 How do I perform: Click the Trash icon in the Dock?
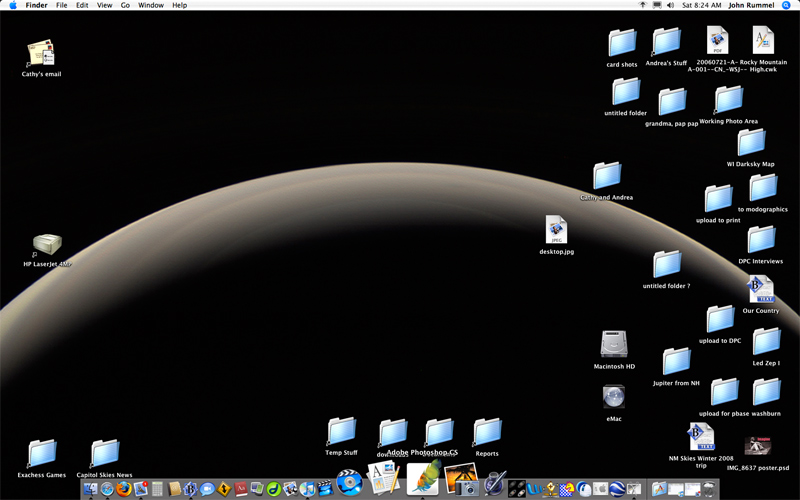(708, 489)
